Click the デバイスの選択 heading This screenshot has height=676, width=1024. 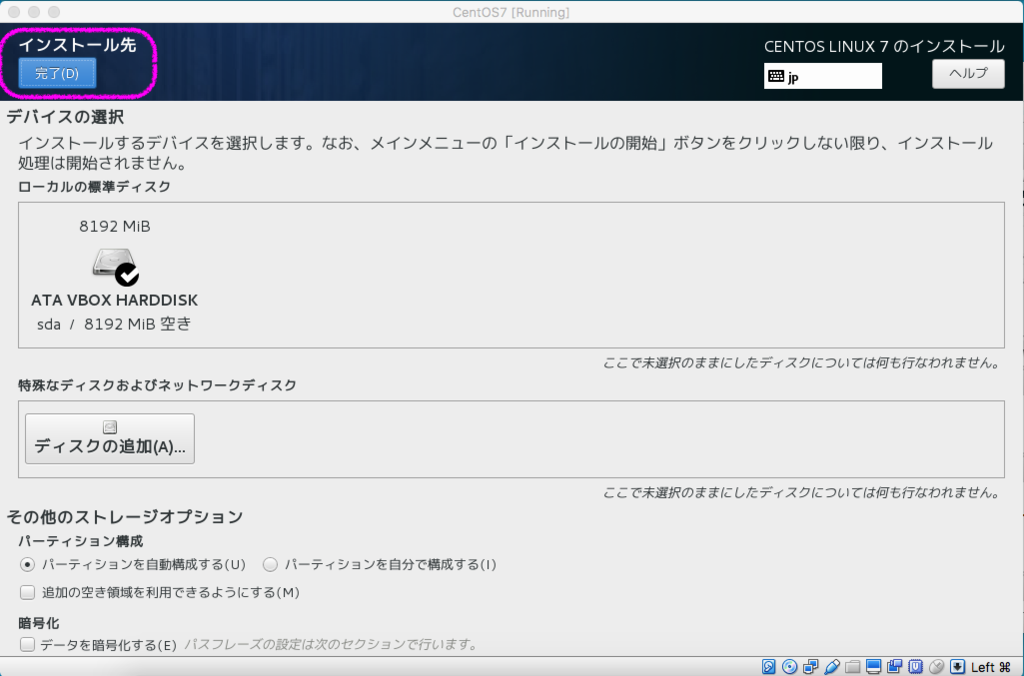click(65, 117)
